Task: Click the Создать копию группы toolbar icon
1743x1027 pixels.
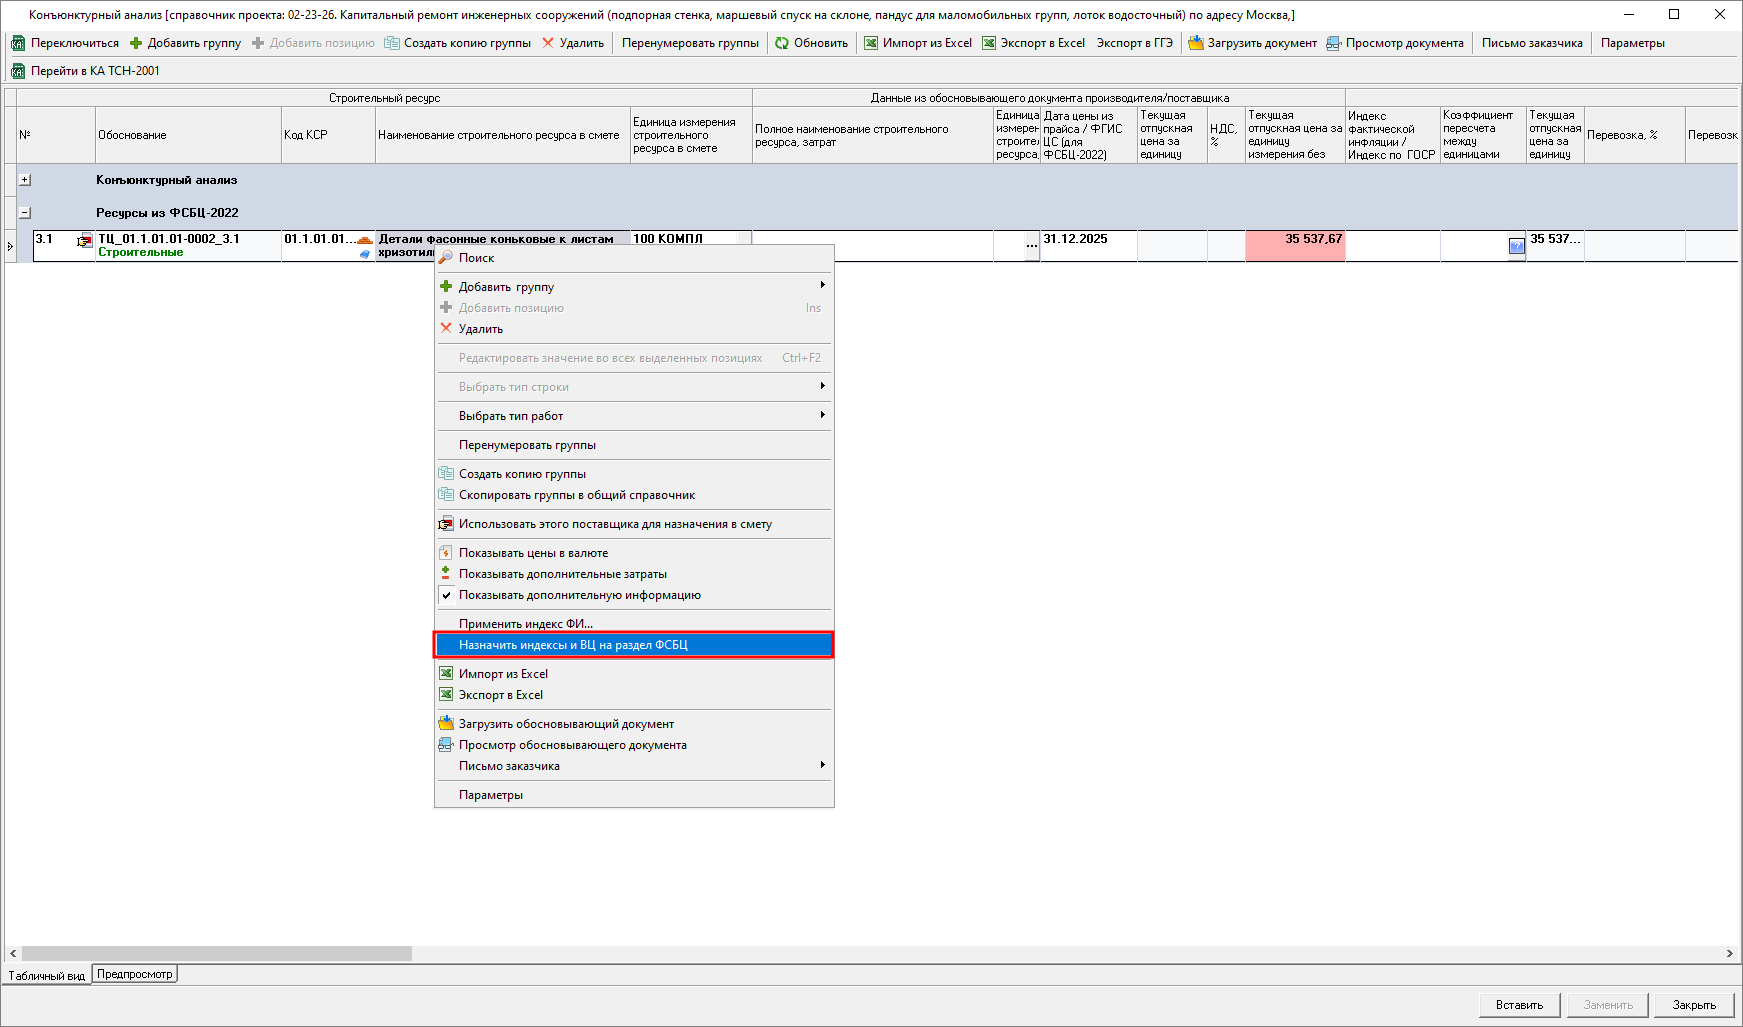Action: click(392, 43)
